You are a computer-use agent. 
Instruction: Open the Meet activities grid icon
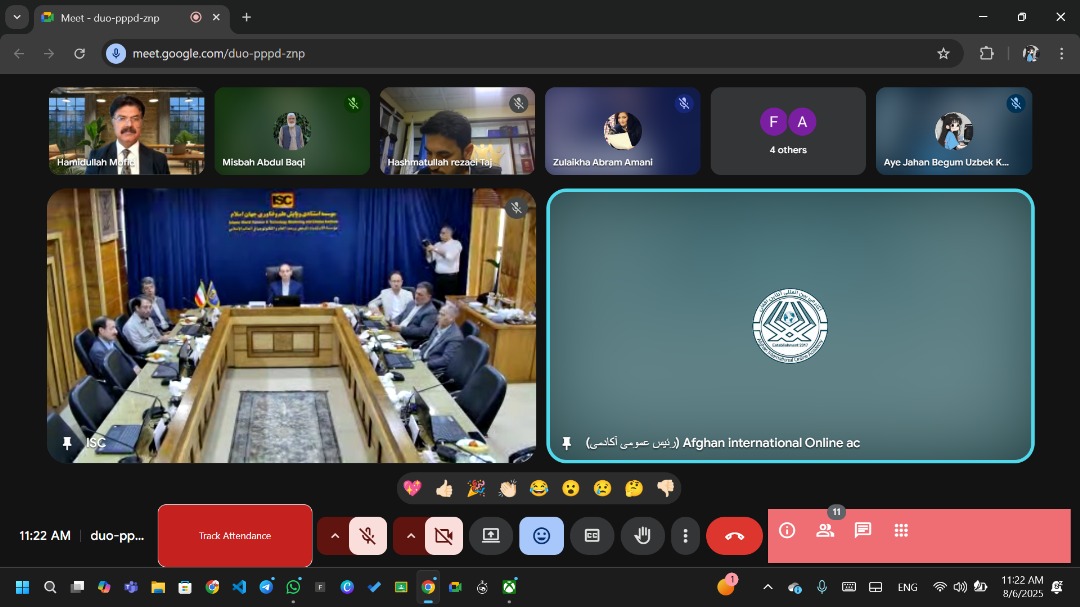(x=901, y=531)
